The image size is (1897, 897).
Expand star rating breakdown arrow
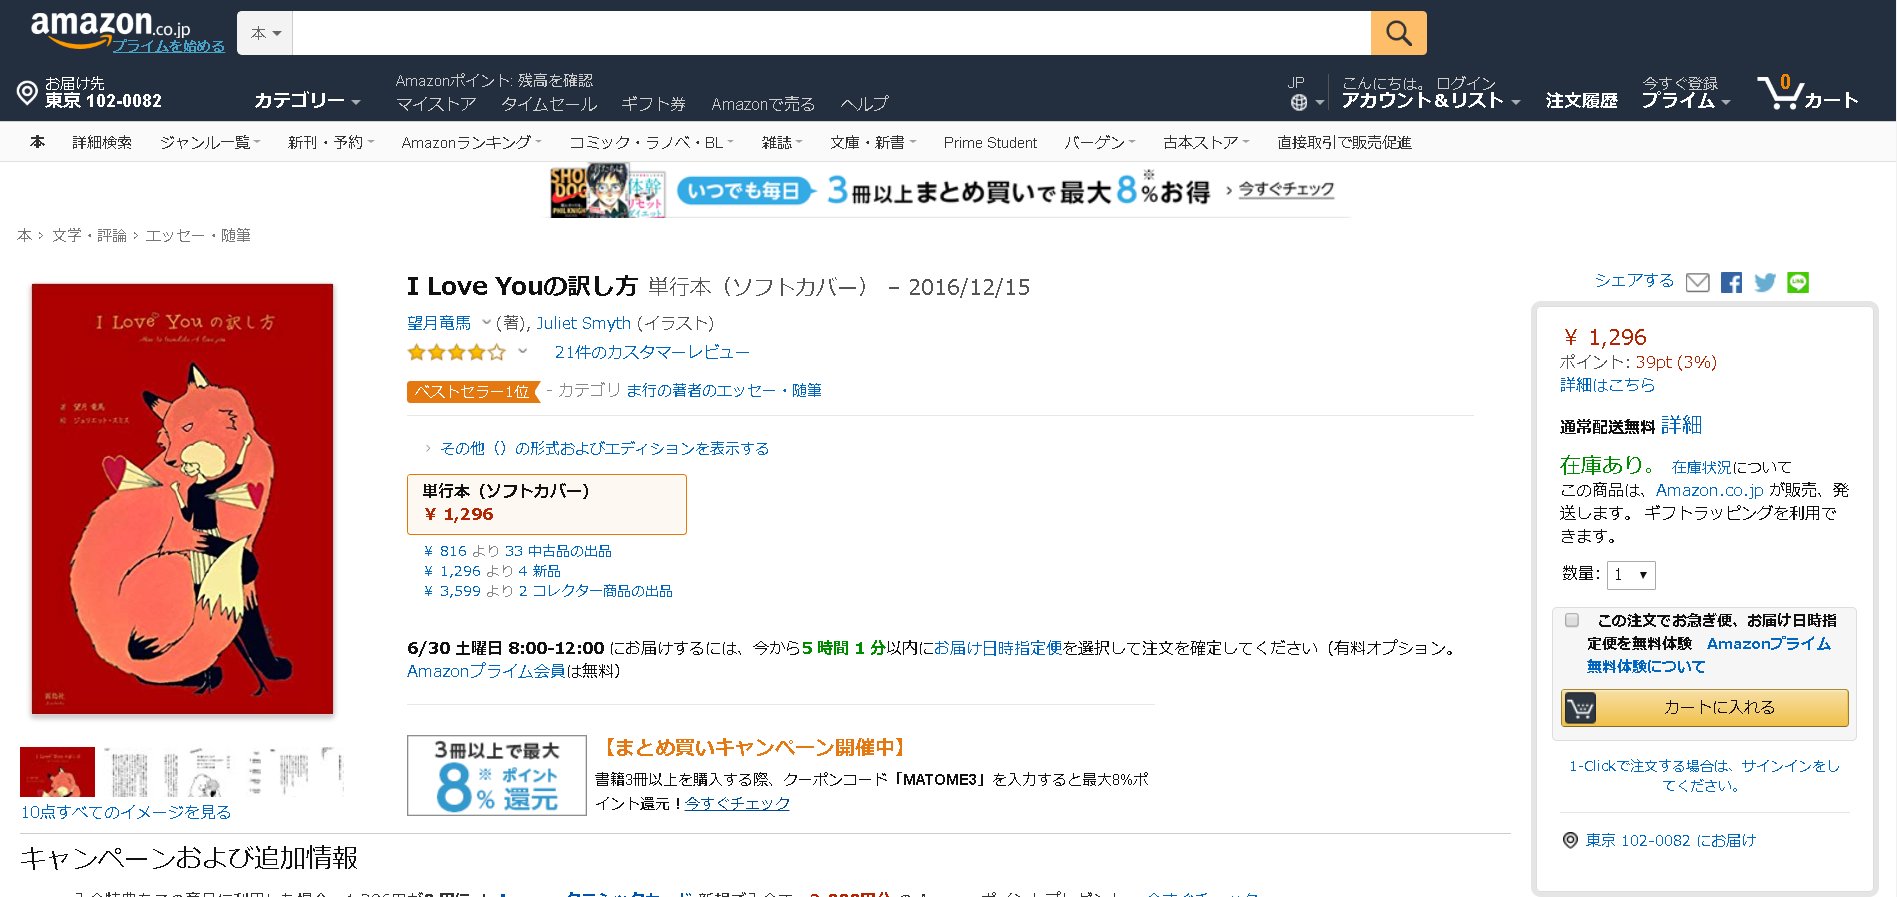pyautogui.click(x=522, y=352)
